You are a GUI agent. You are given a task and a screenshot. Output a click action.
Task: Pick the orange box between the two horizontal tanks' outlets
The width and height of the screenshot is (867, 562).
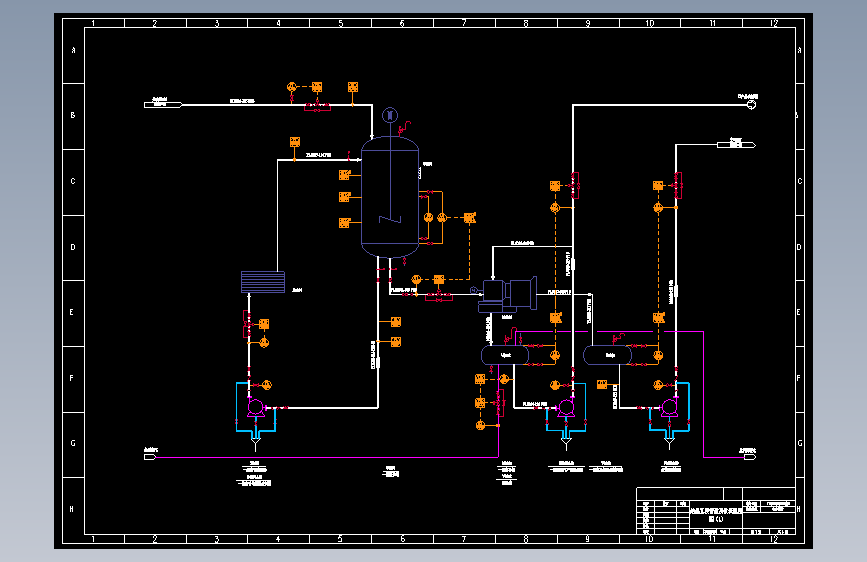(x=602, y=384)
